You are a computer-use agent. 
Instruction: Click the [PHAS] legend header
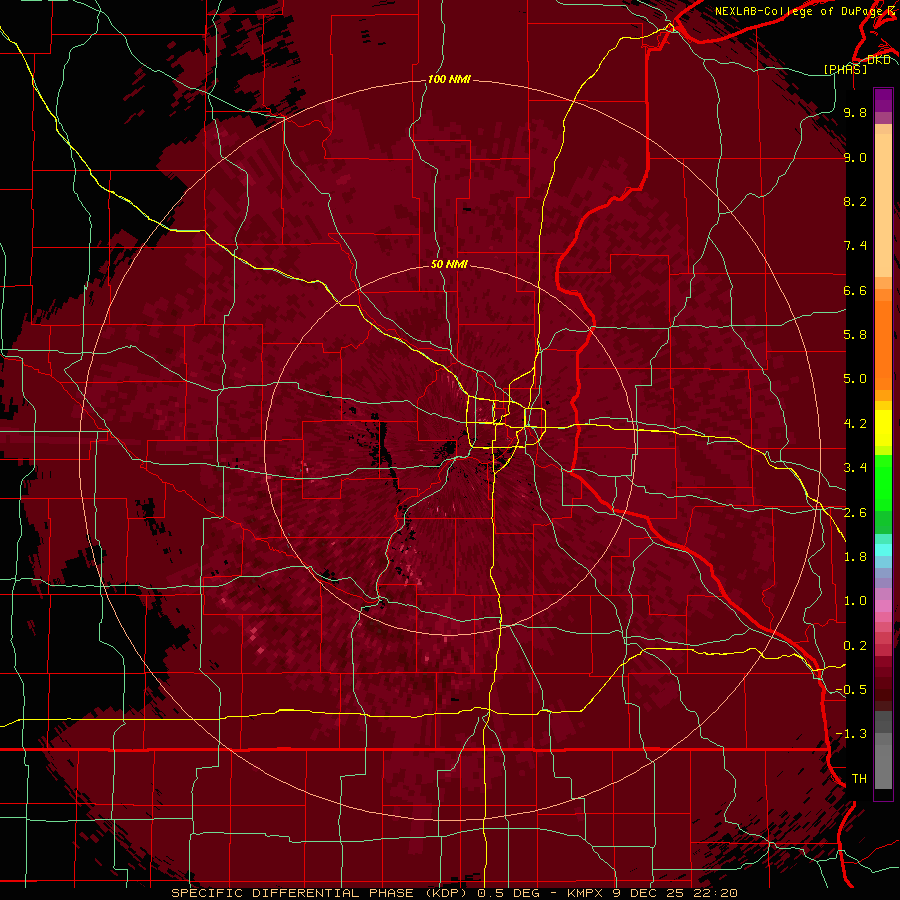(845, 69)
